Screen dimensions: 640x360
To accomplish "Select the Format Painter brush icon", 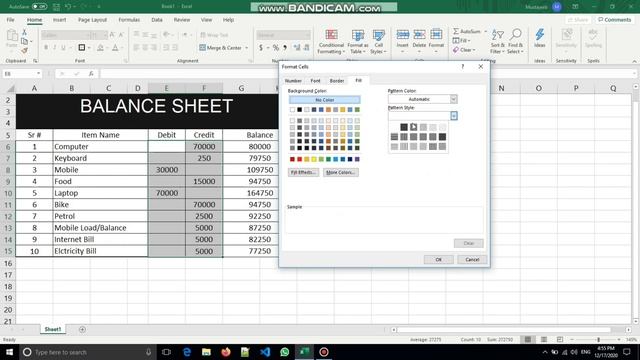I will pos(24,50).
